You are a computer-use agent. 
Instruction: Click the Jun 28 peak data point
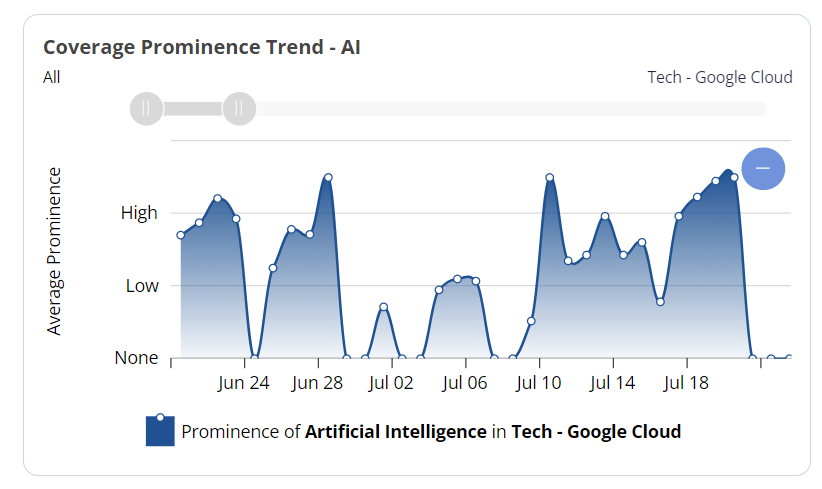pyautogui.click(x=327, y=178)
